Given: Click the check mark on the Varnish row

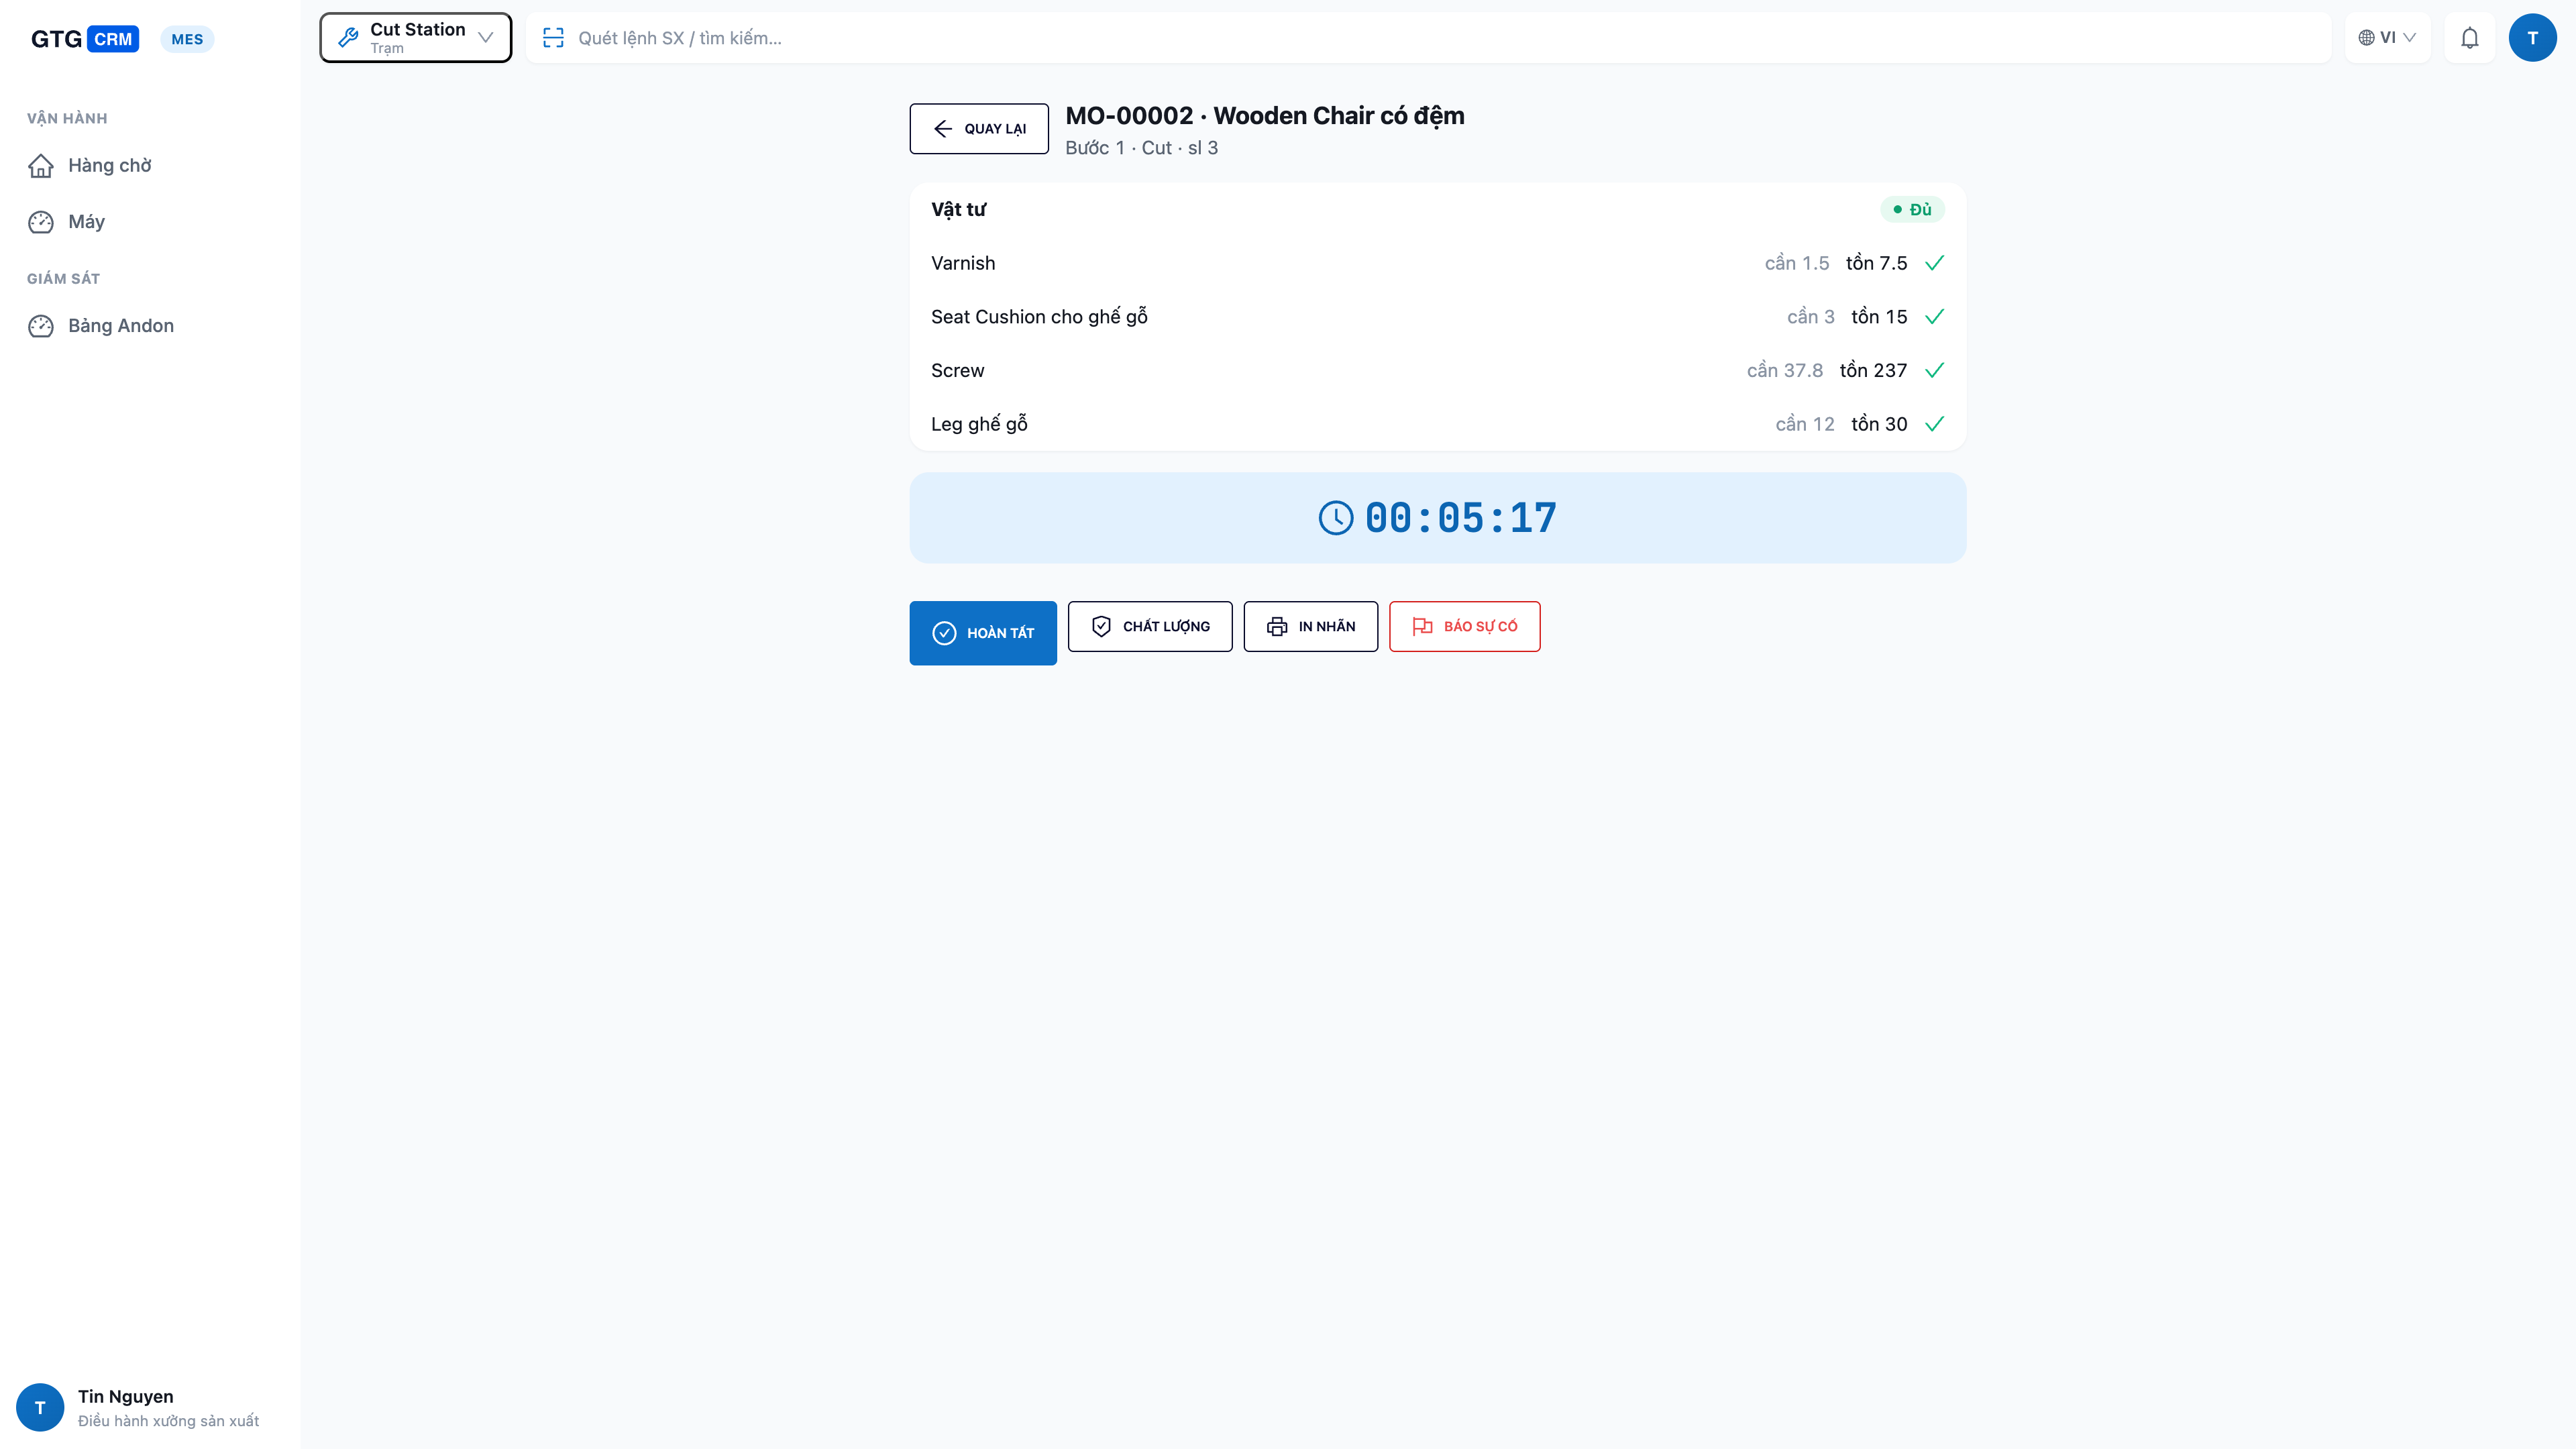Looking at the screenshot, I should 1934,263.
